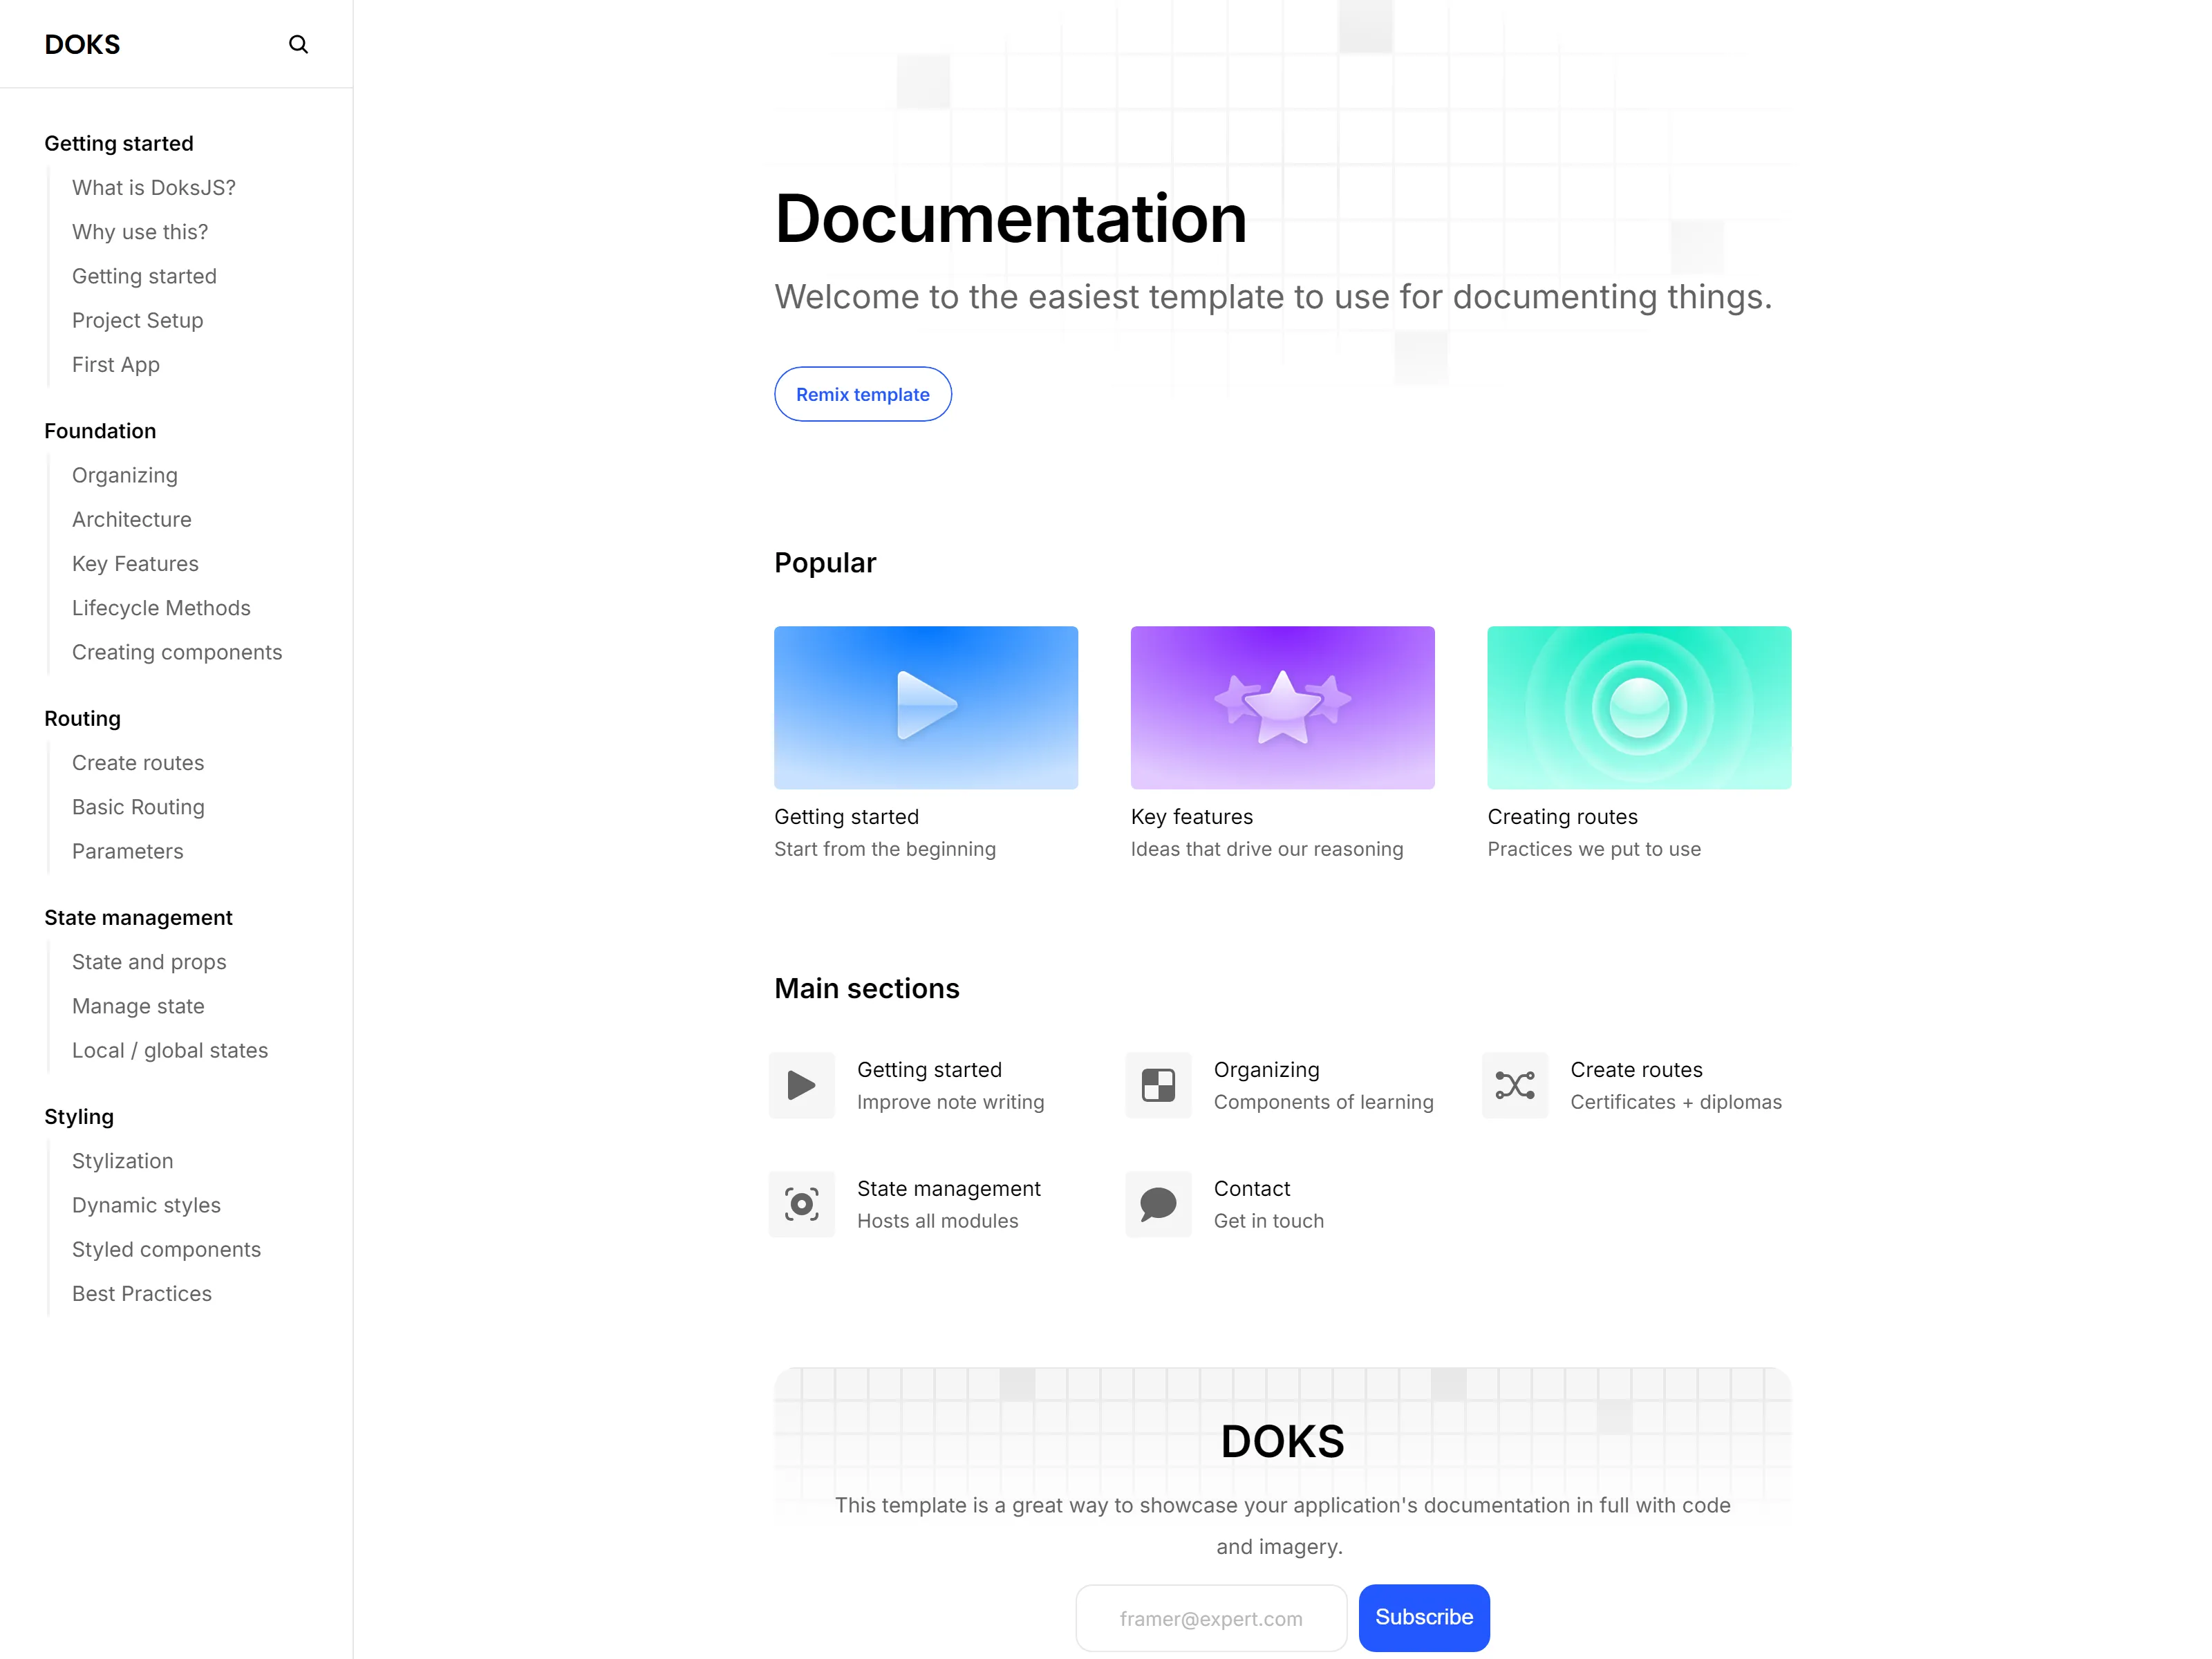Screen dimensions: 2212x1659
Task: Click 'Get in touch' Contact entry
Action: 1268,1221
